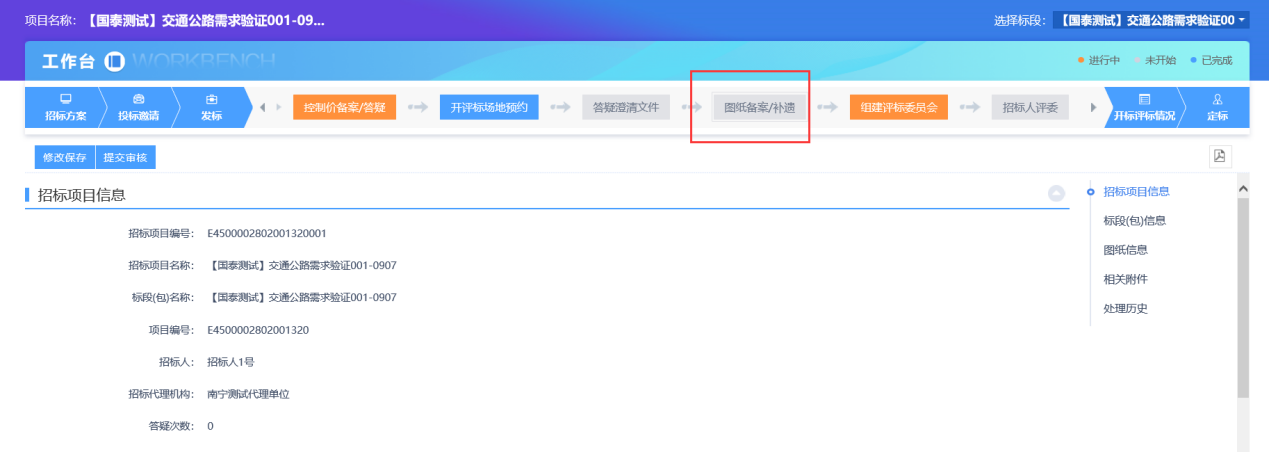This screenshot has width=1269, height=452.
Task: Select the 开评标场地预约 step
Action: coord(489,108)
